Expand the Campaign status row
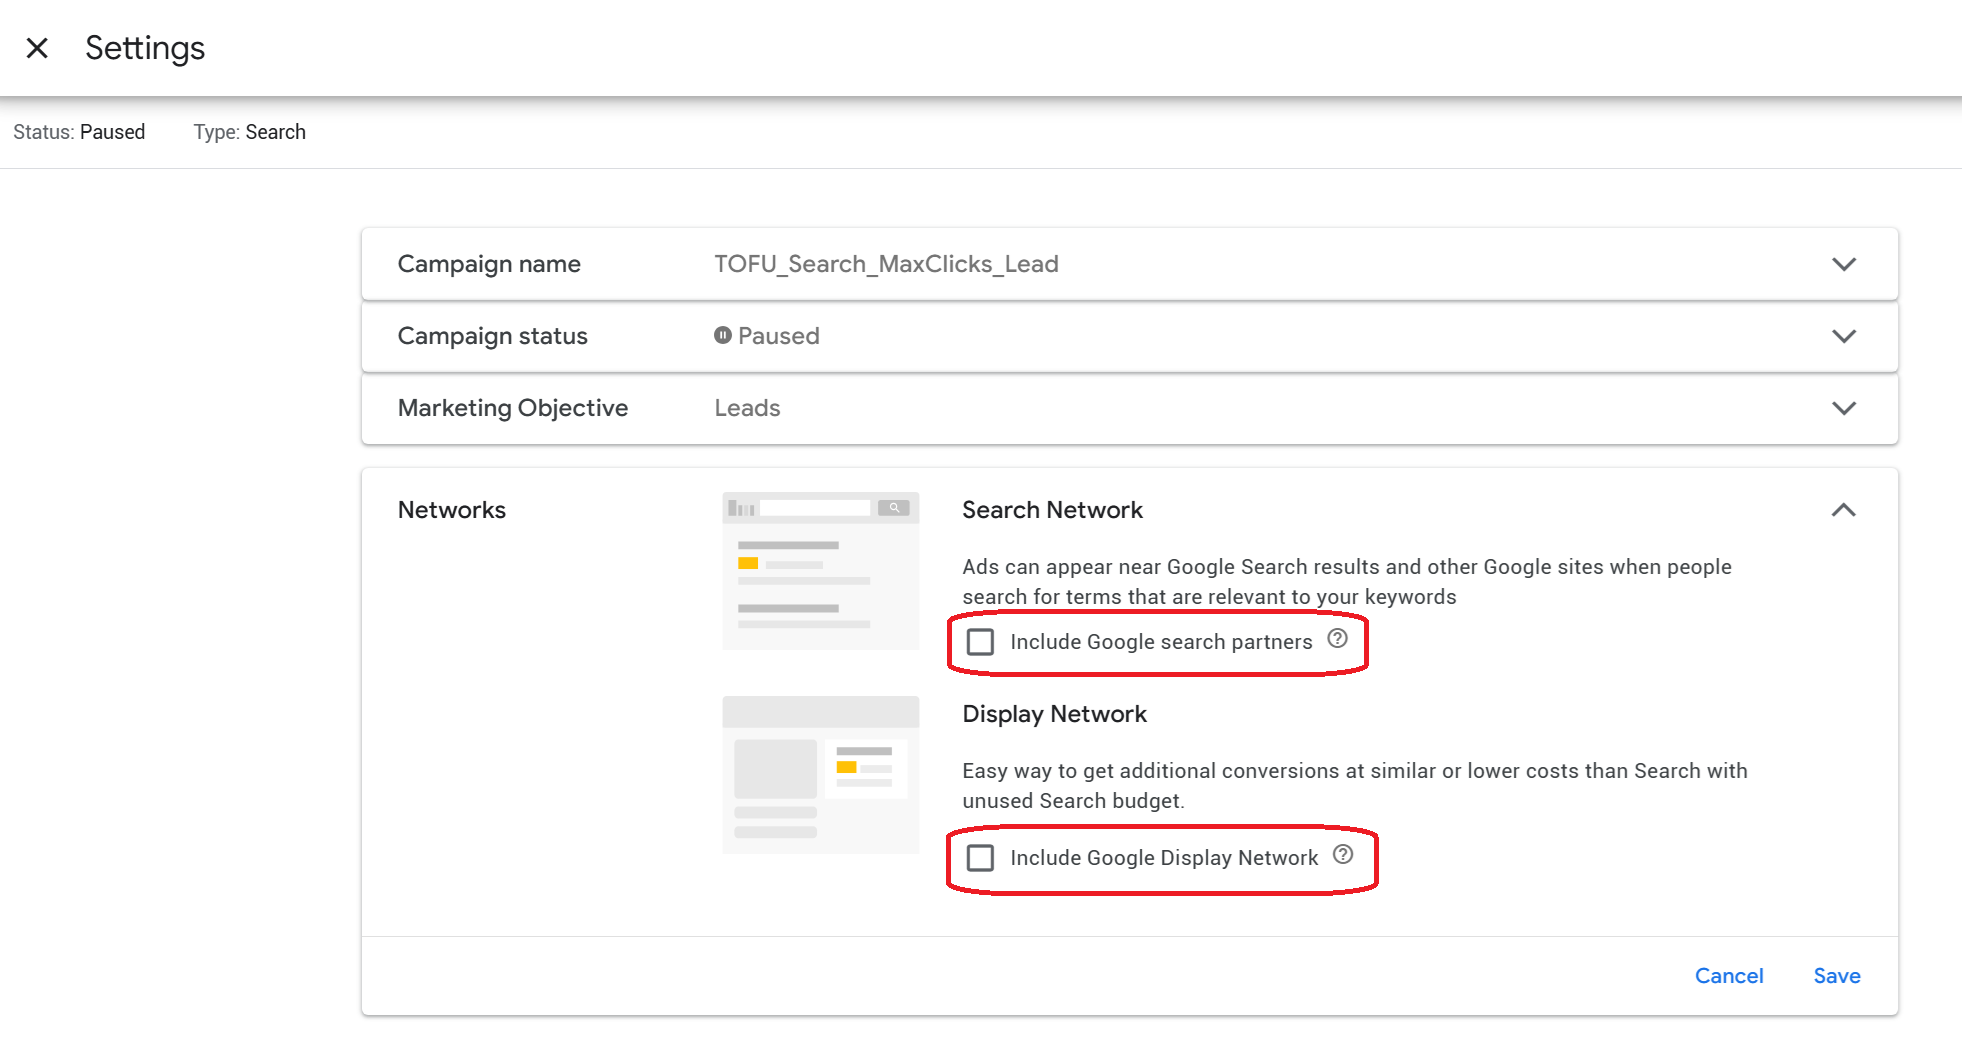This screenshot has width=1962, height=1060. [1844, 336]
